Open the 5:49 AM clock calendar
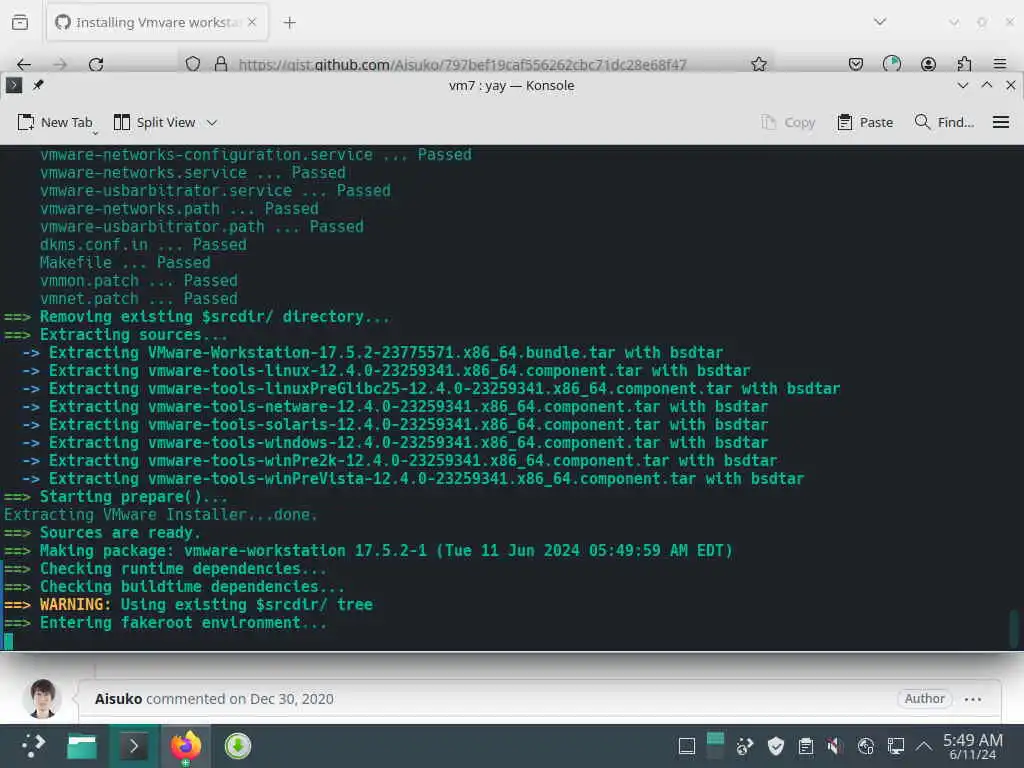The width and height of the screenshot is (1024, 768). [x=972, y=746]
